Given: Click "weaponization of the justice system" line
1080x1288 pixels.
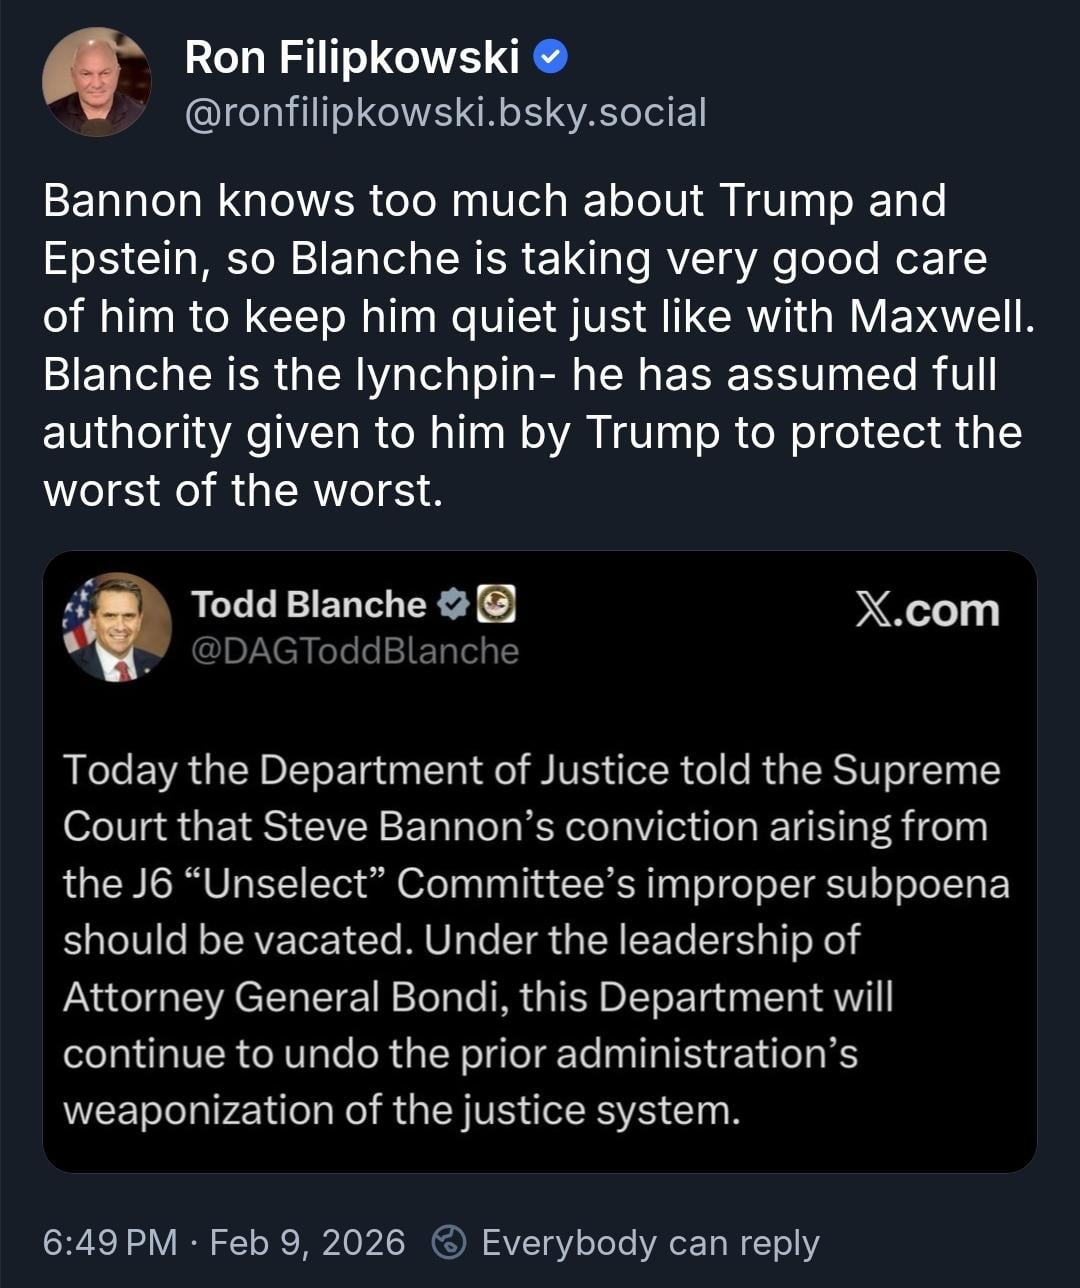Looking at the screenshot, I should (402, 1110).
